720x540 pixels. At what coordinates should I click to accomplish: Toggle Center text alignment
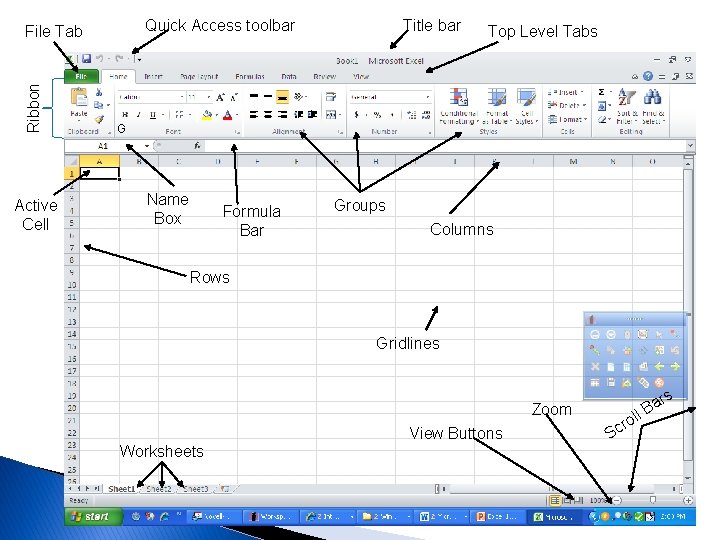[268, 115]
